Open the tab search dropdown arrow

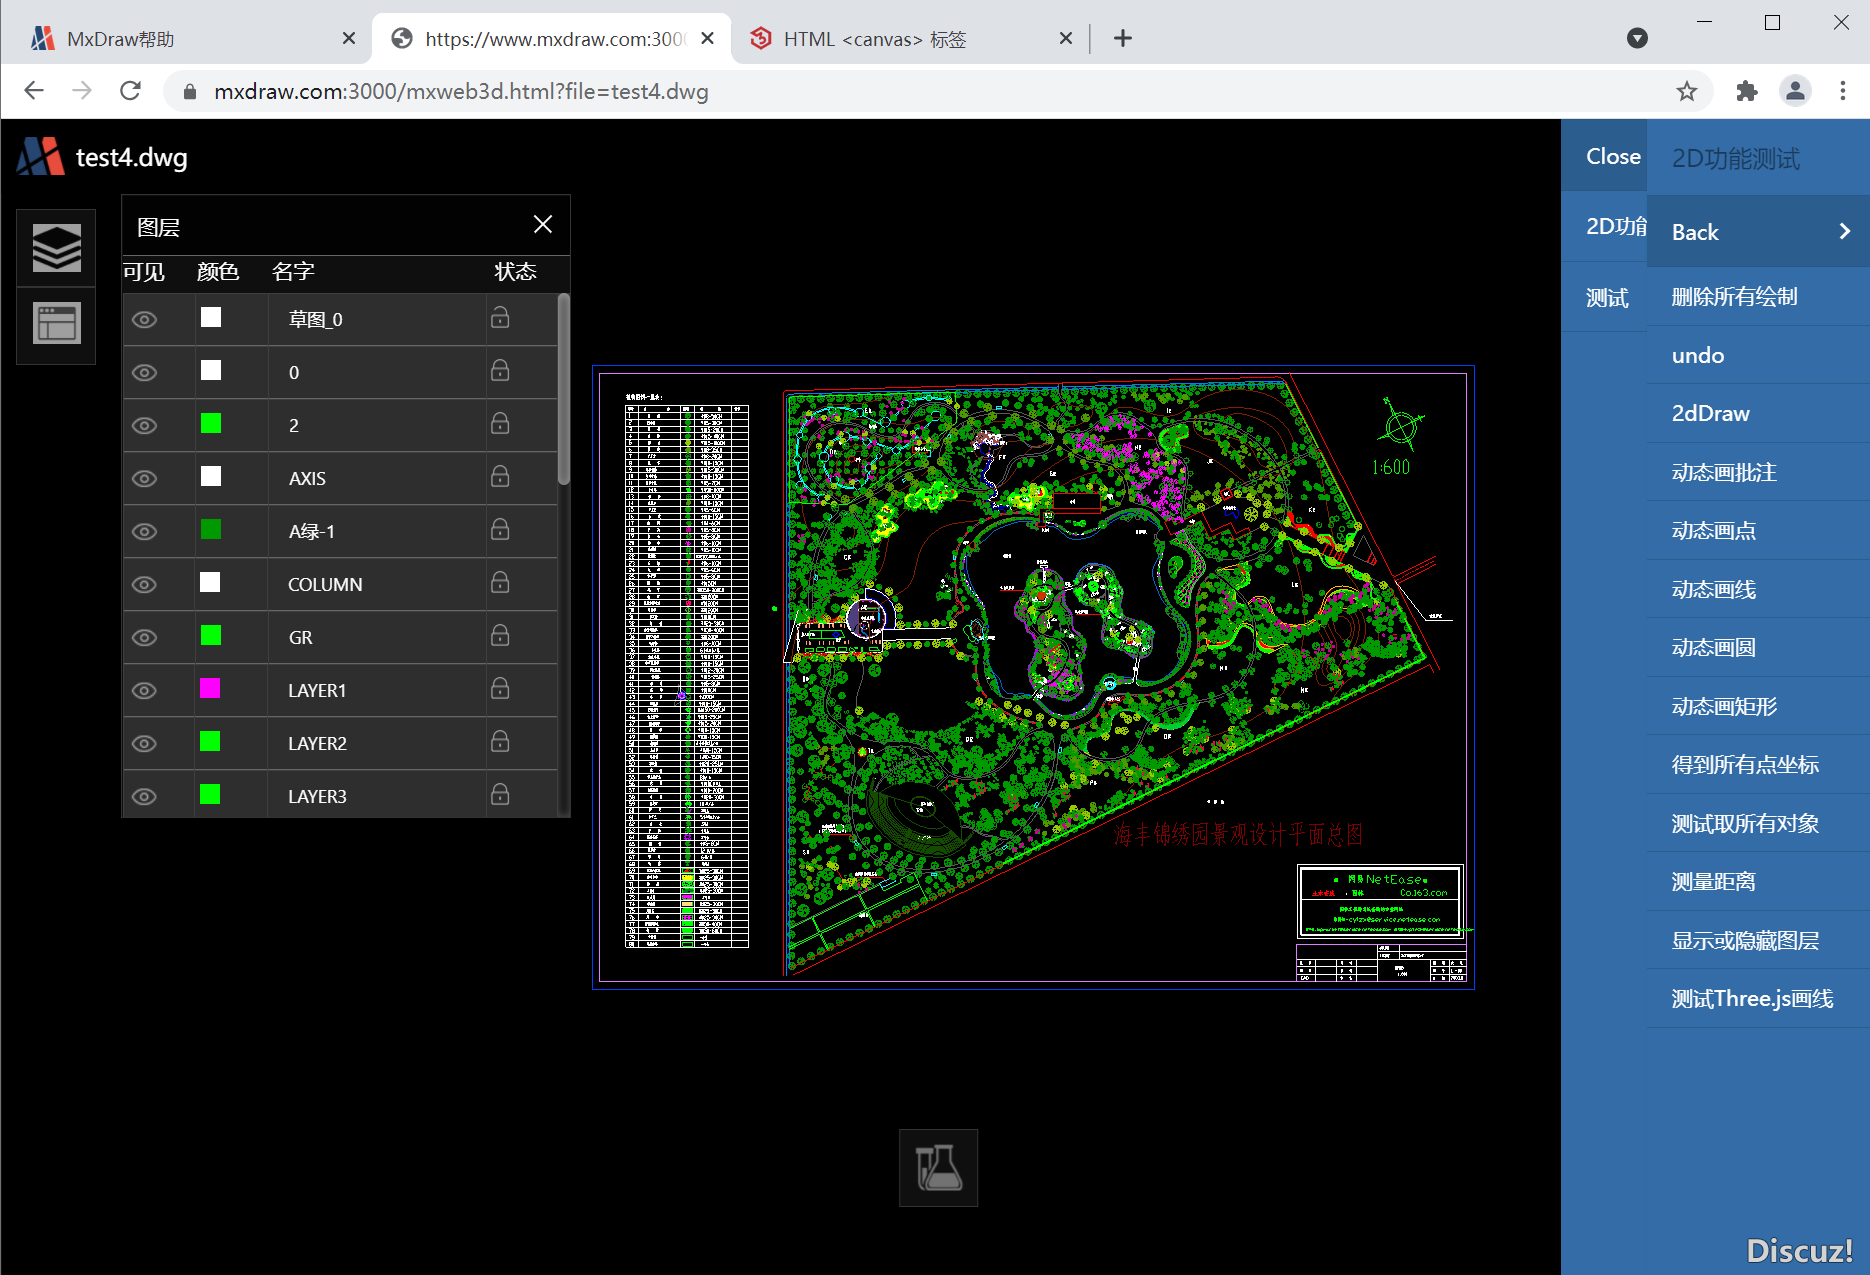(1637, 38)
